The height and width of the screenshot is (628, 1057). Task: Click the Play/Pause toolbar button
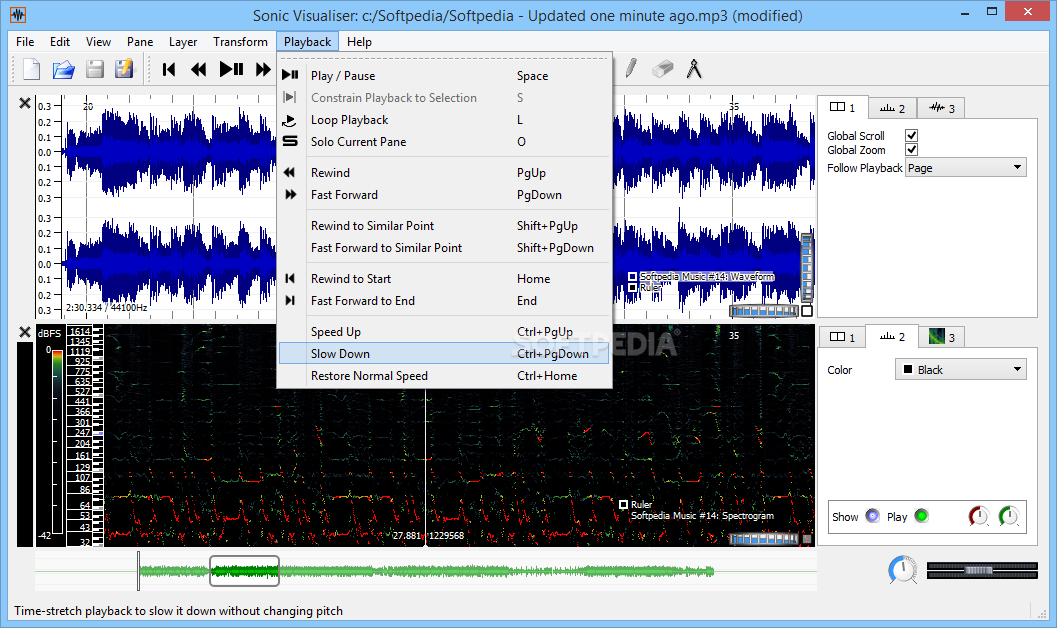(x=231, y=69)
